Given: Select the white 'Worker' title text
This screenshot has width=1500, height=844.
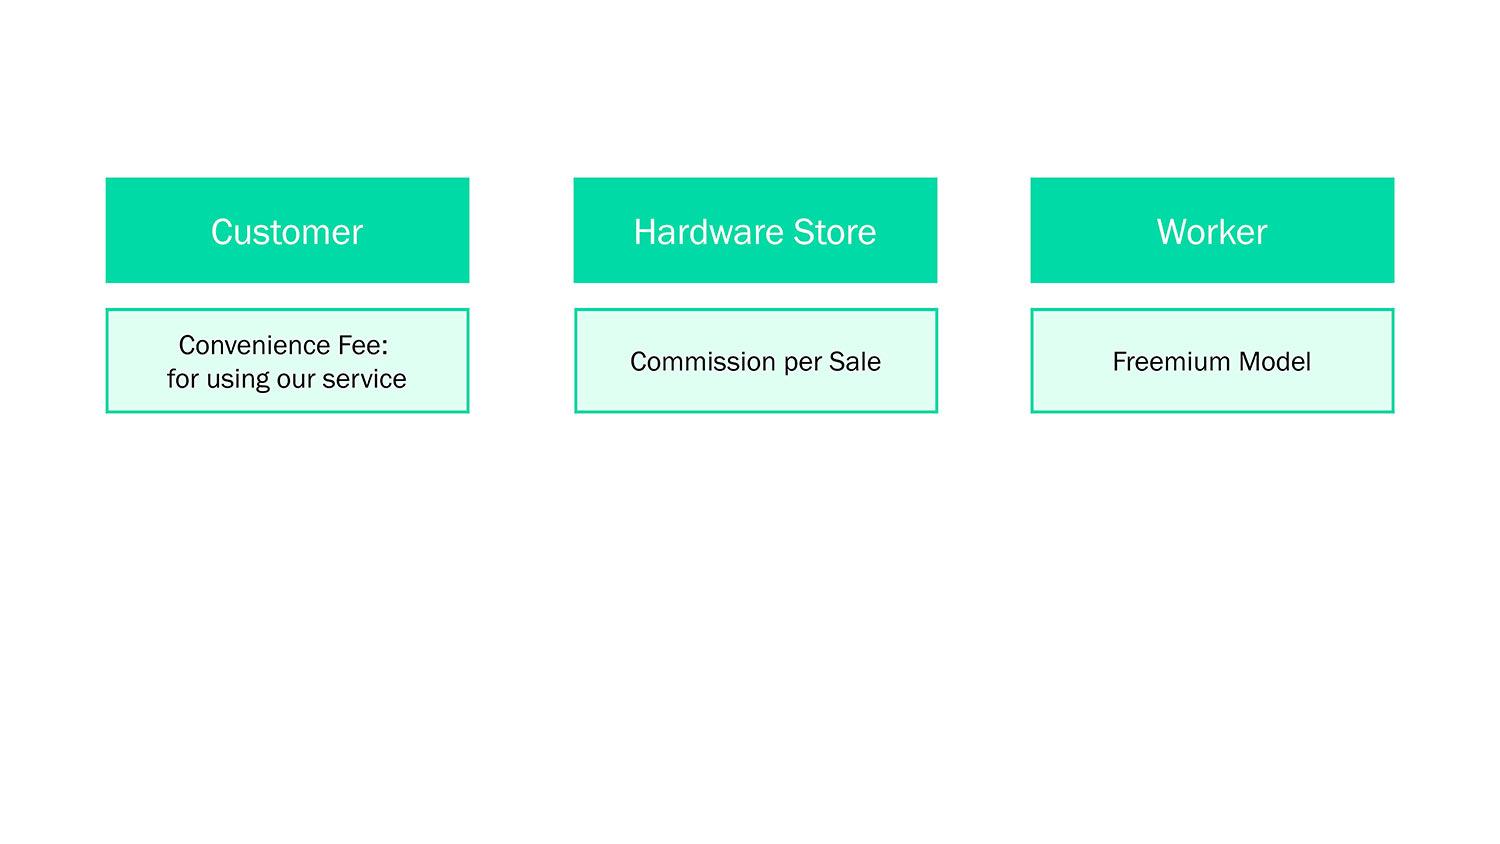Looking at the screenshot, I should click(1212, 232).
